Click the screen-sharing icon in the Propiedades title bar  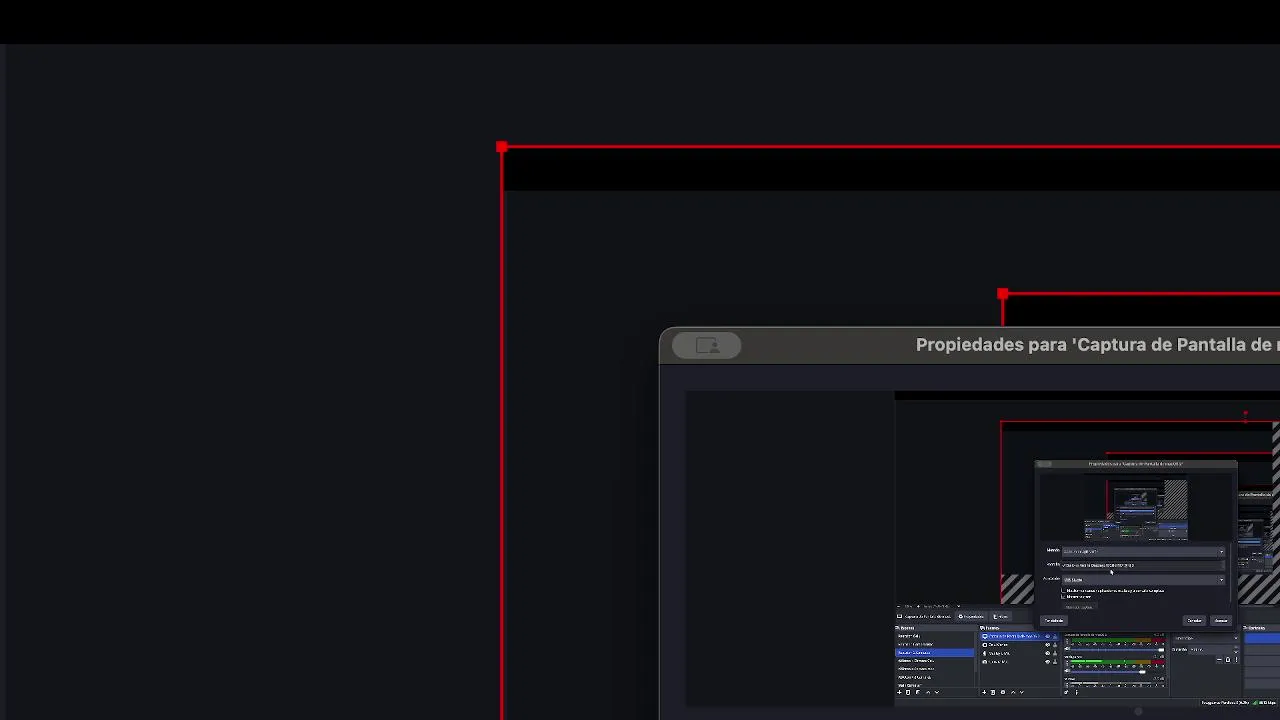(707, 346)
